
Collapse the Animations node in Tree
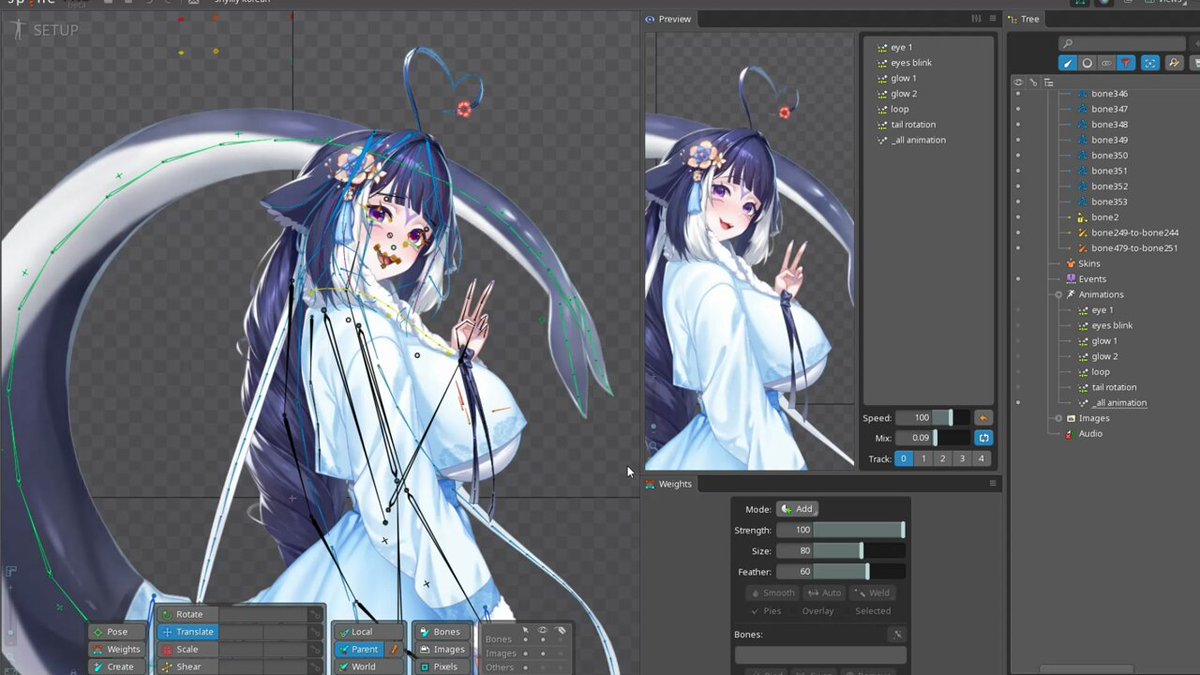(x=1058, y=295)
